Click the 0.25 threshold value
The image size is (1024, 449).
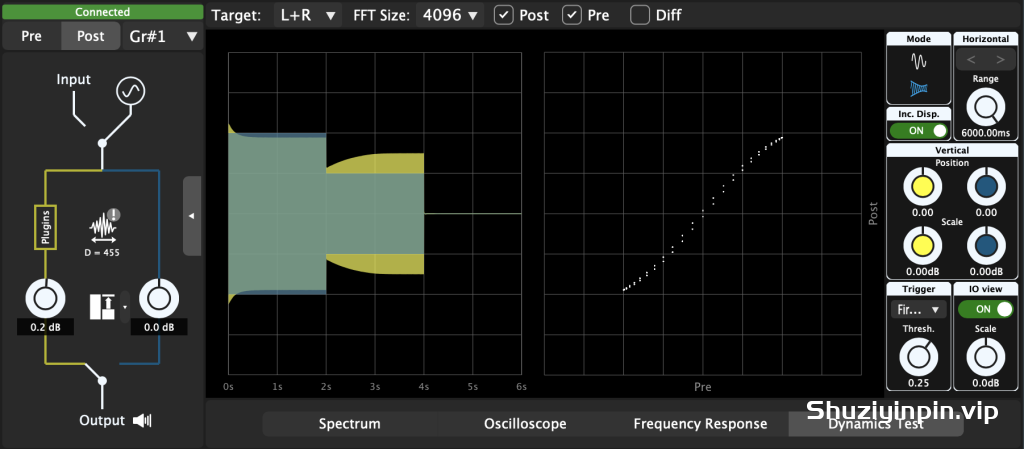click(x=918, y=384)
